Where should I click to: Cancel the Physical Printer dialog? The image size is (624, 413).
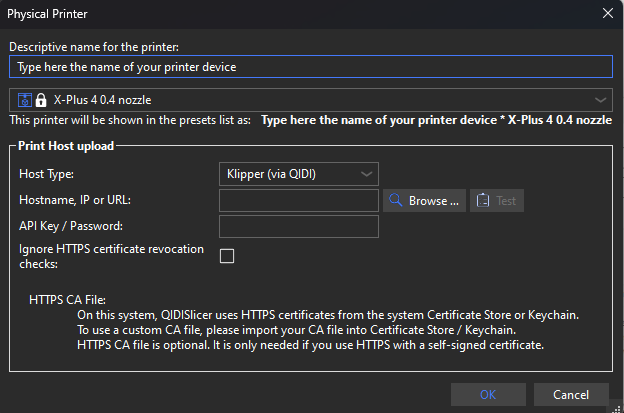tap(571, 395)
